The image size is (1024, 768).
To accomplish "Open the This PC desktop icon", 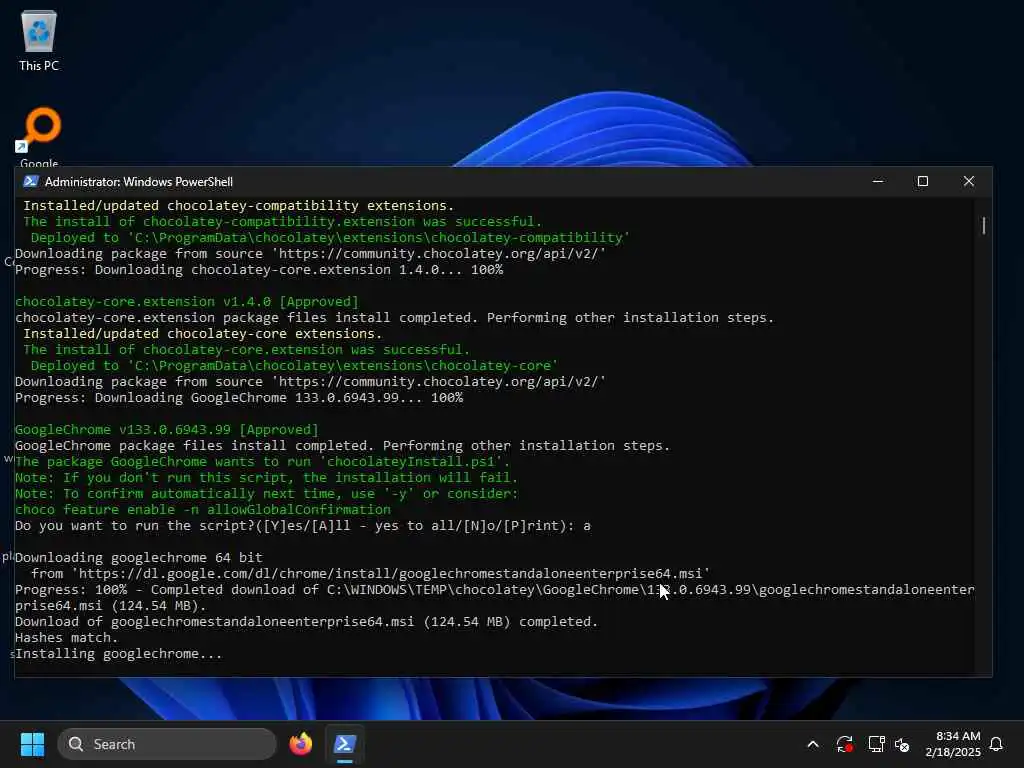I will tap(39, 40).
